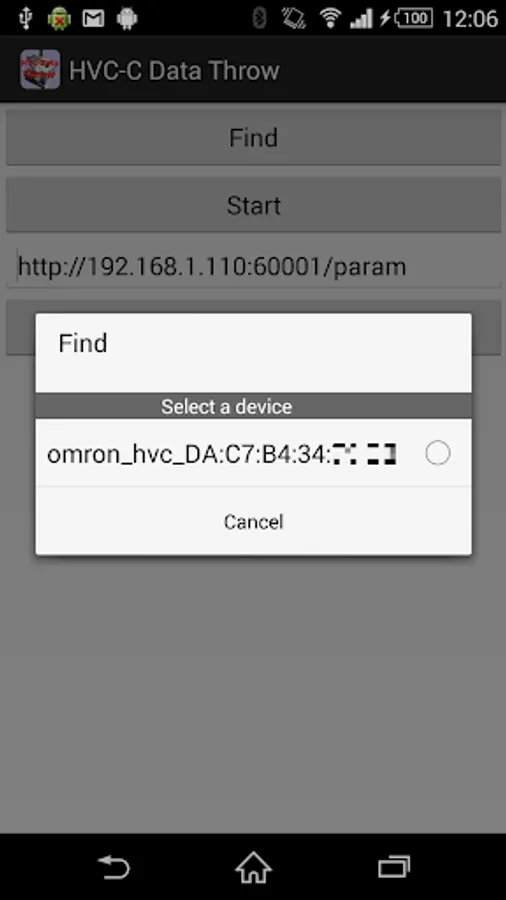Viewport: 506px width, 900px height.
Task: Tap the screen rotation status icon
Action: (294, 18)
